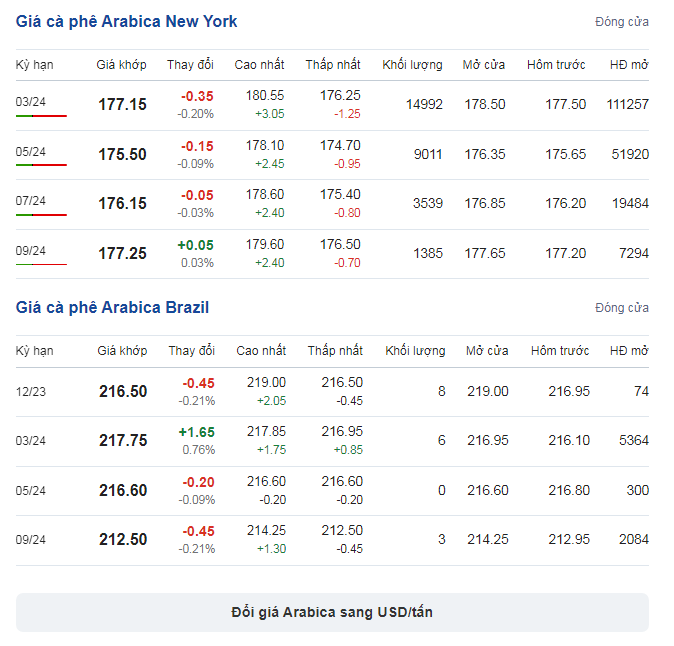Click the range bar under New York 09/24
The width and height of the screenshot is (674, 646).
pos(41,264)
